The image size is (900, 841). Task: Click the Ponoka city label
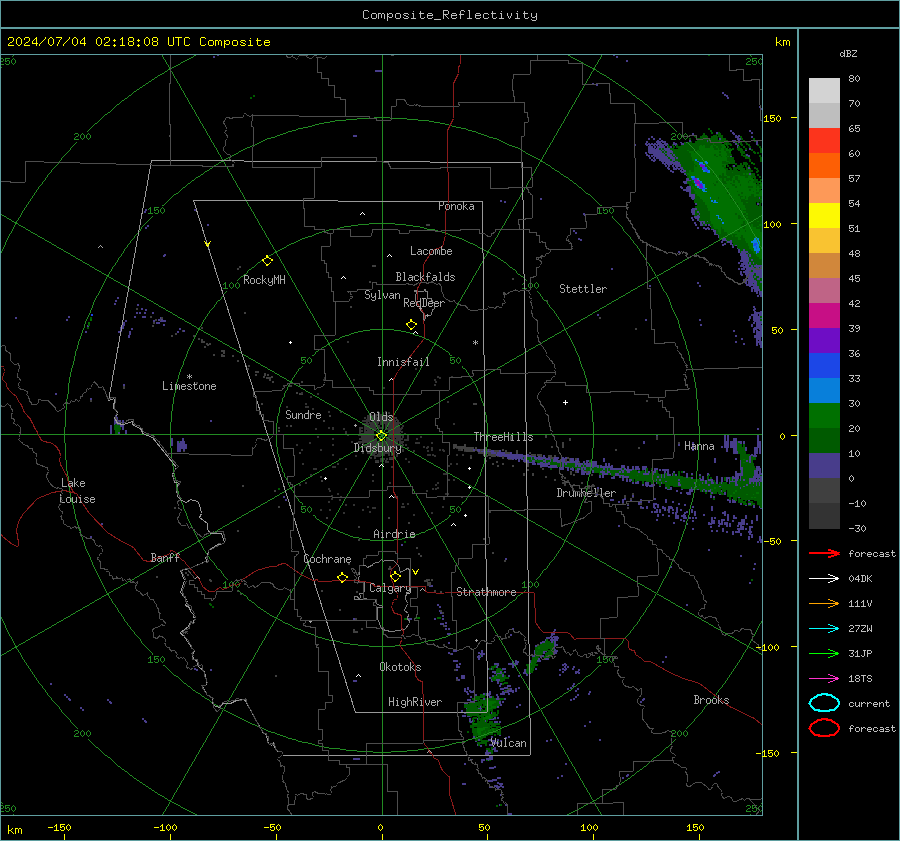pyautogui.click(x=456, y=206)
